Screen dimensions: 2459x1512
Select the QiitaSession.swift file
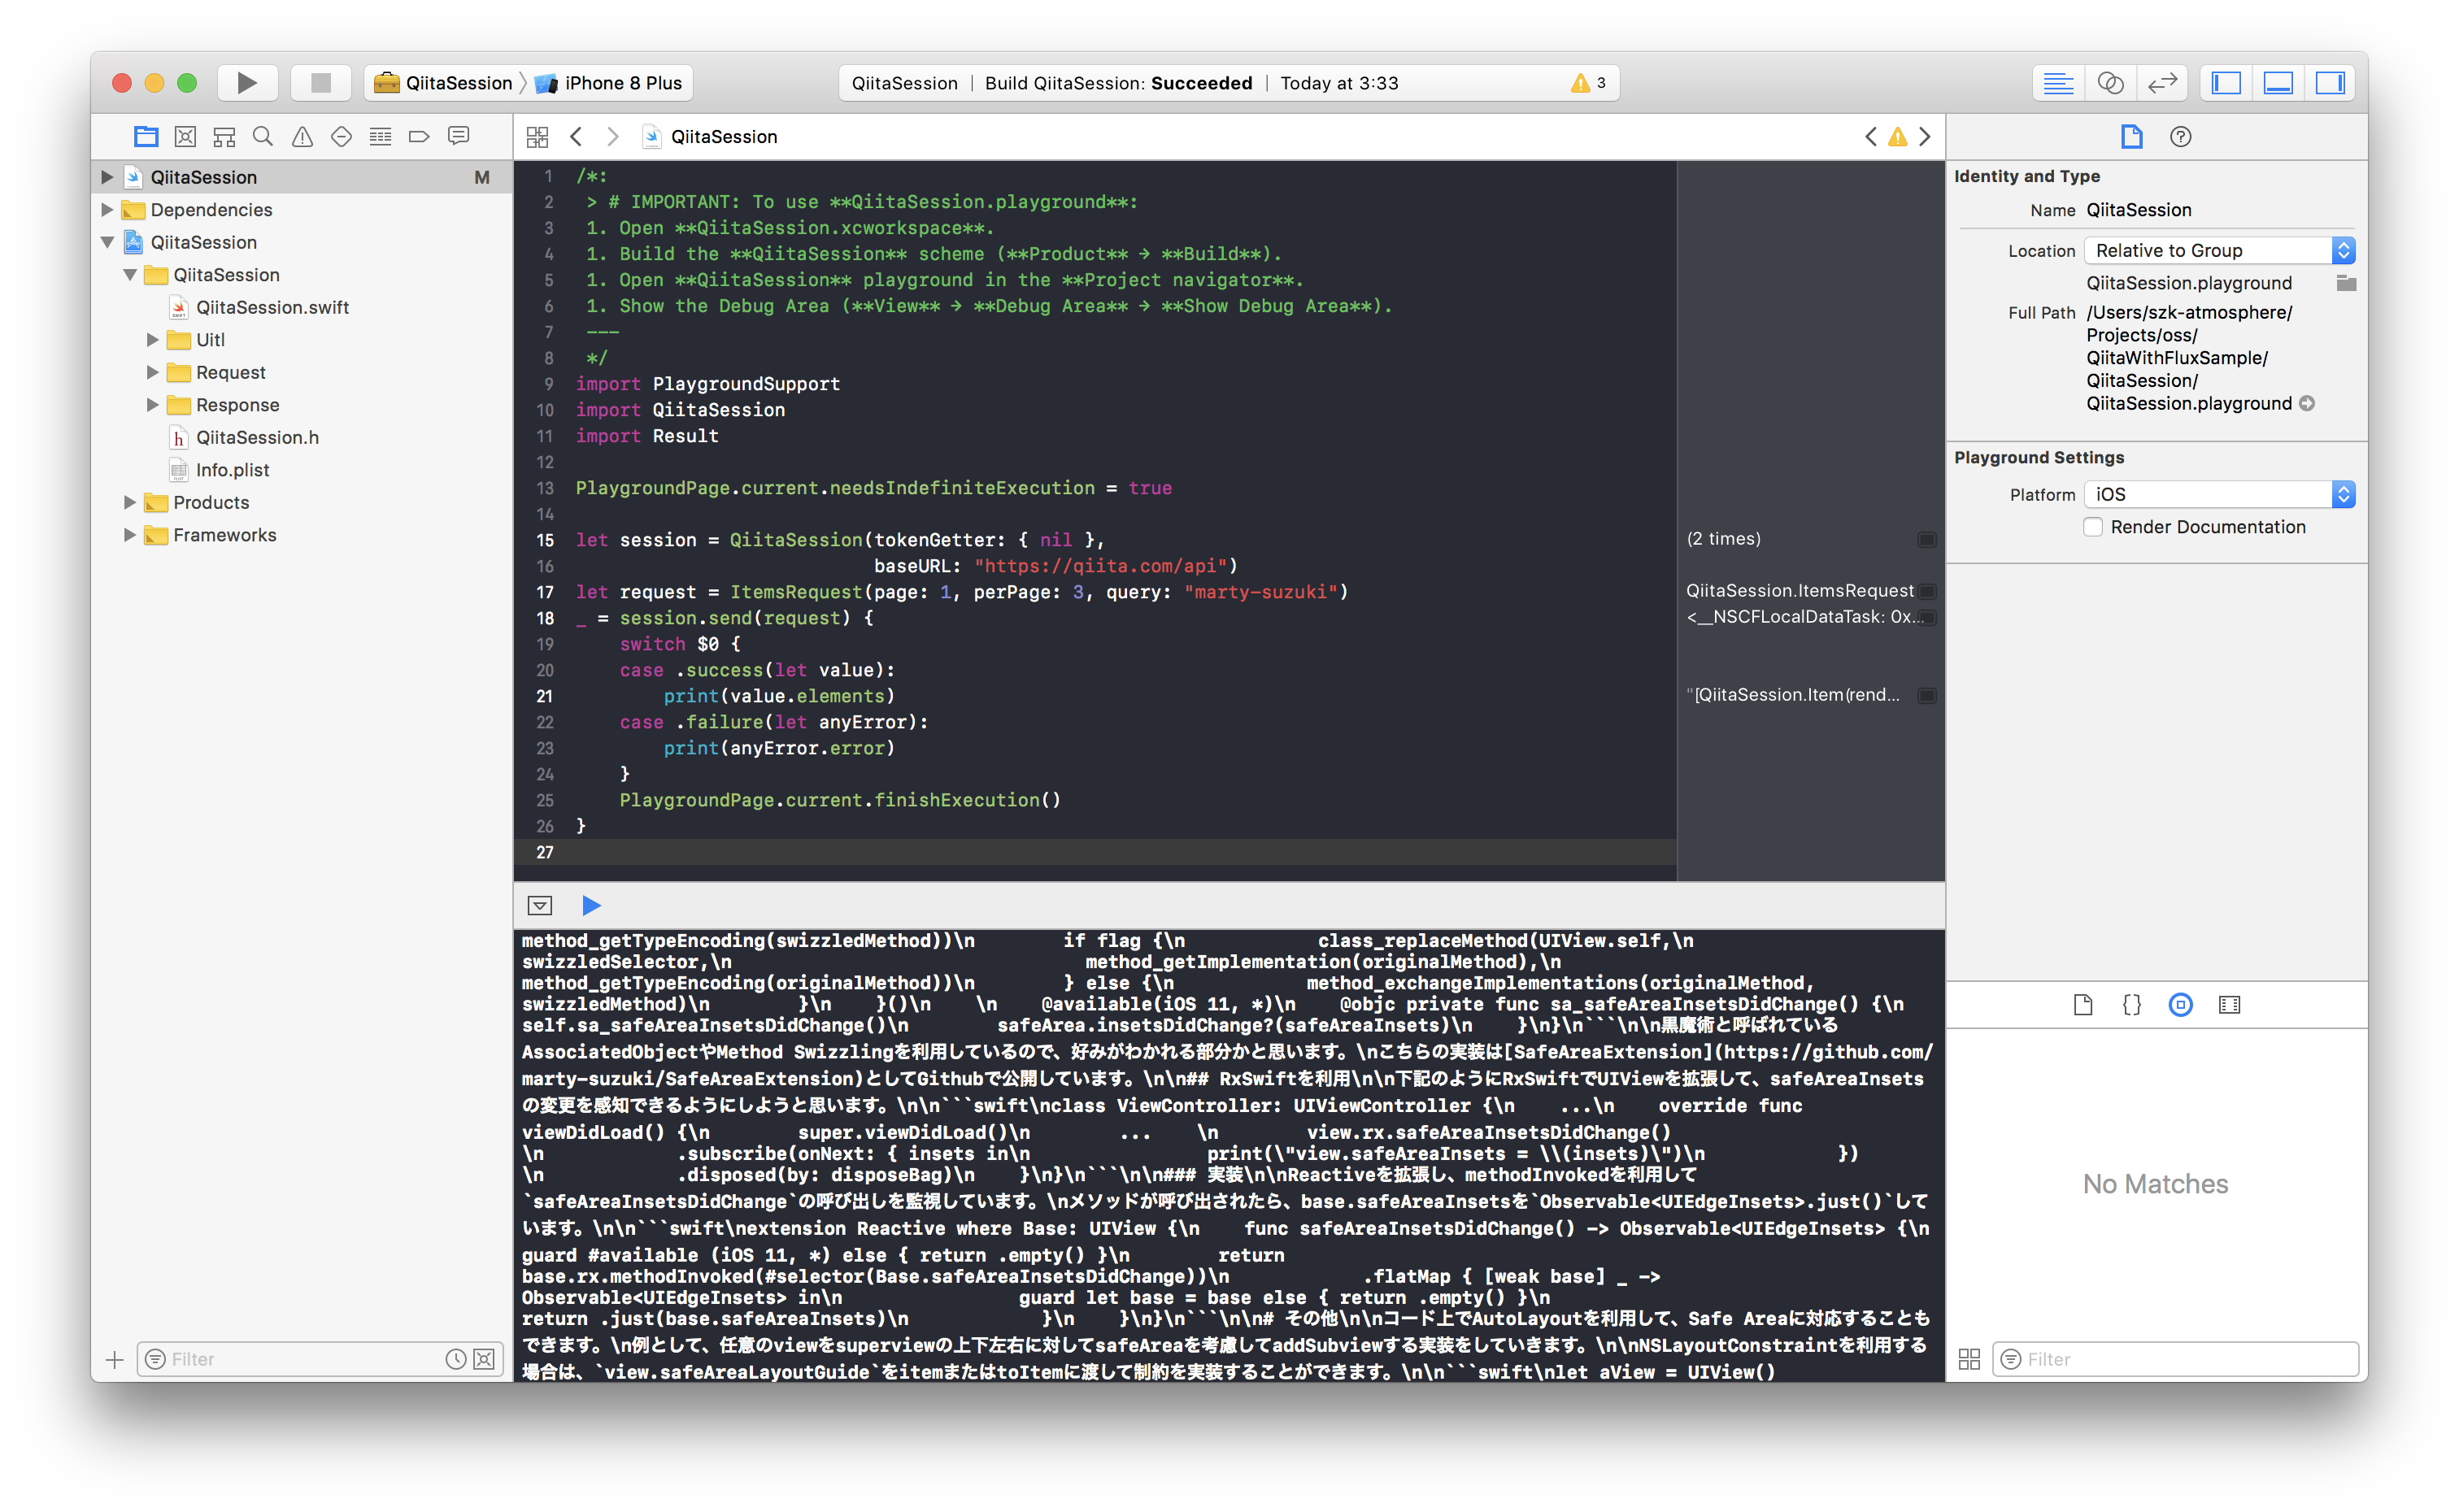272,307
